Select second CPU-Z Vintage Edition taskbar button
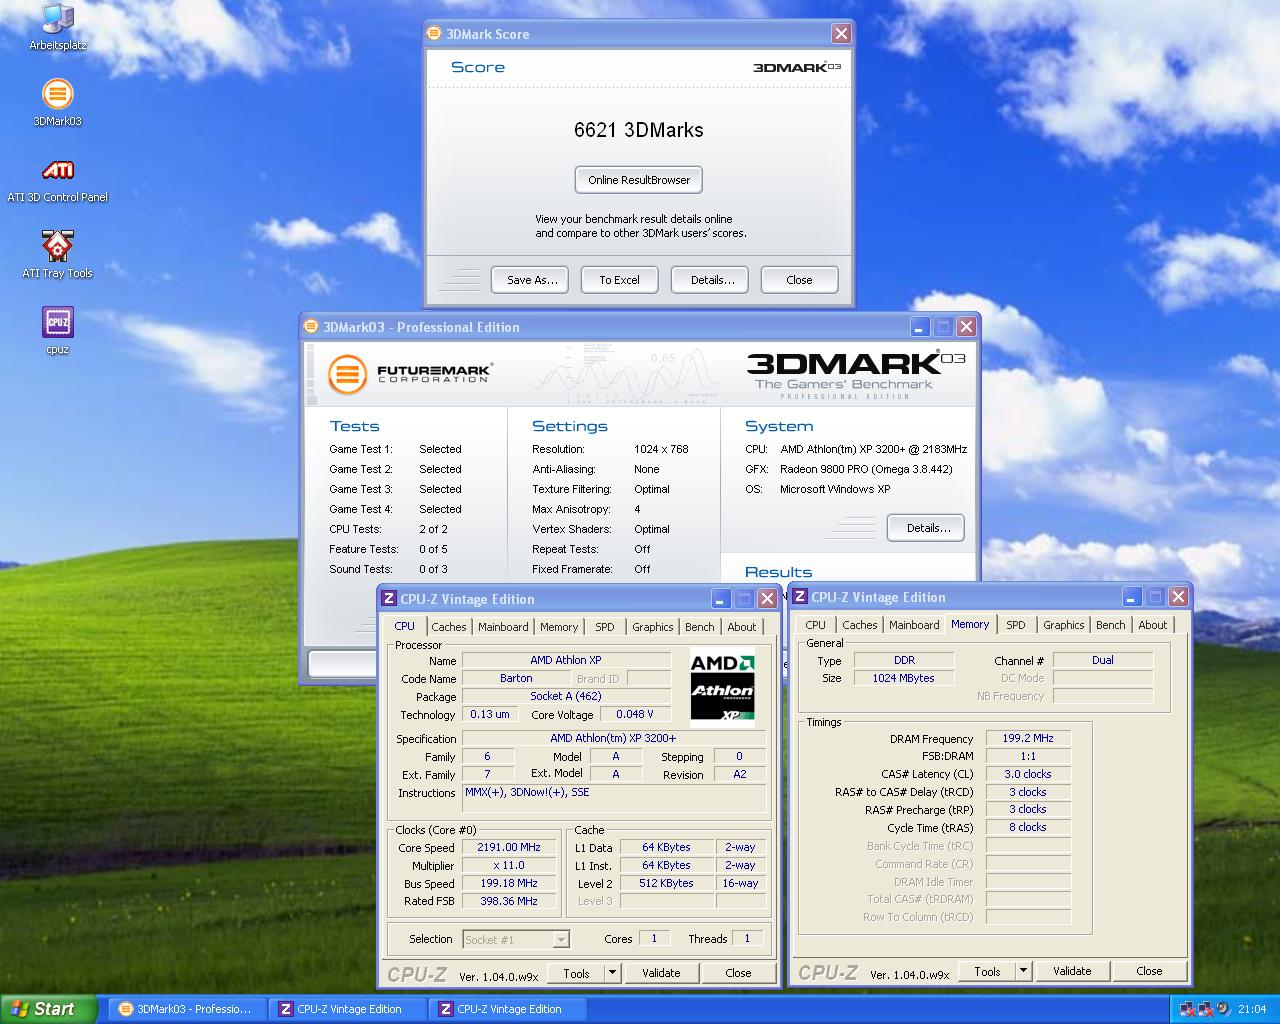The image size is (1280, 1024). pyautogui.click(x=507, y=1009)
